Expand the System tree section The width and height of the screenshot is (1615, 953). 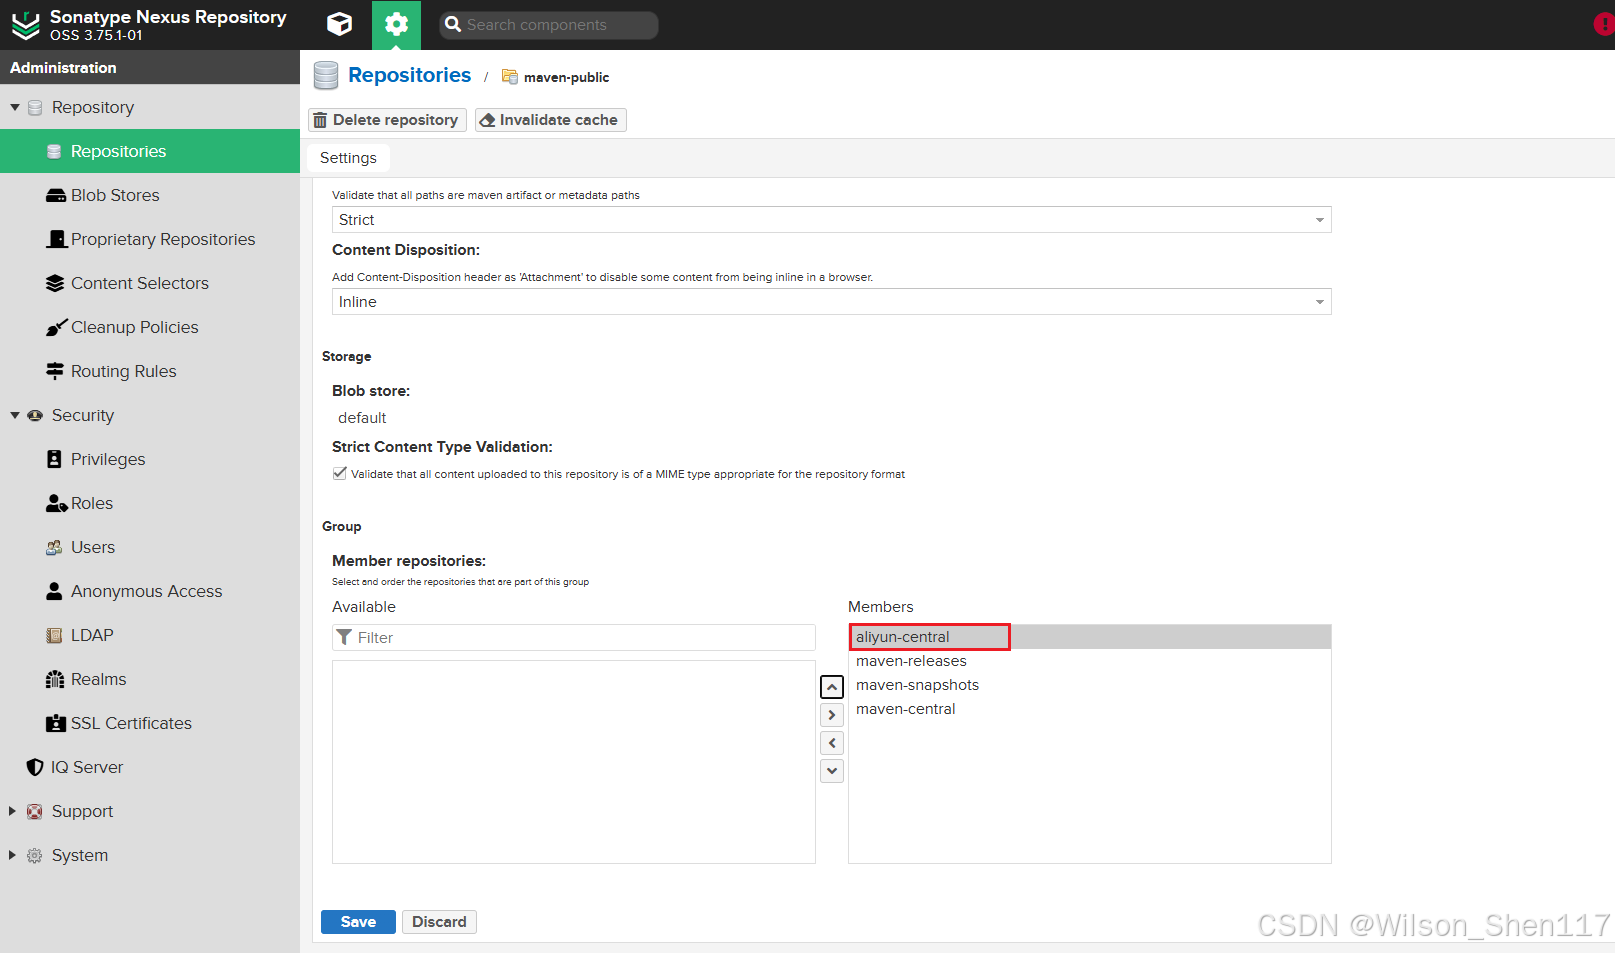[x=12, y=855]
